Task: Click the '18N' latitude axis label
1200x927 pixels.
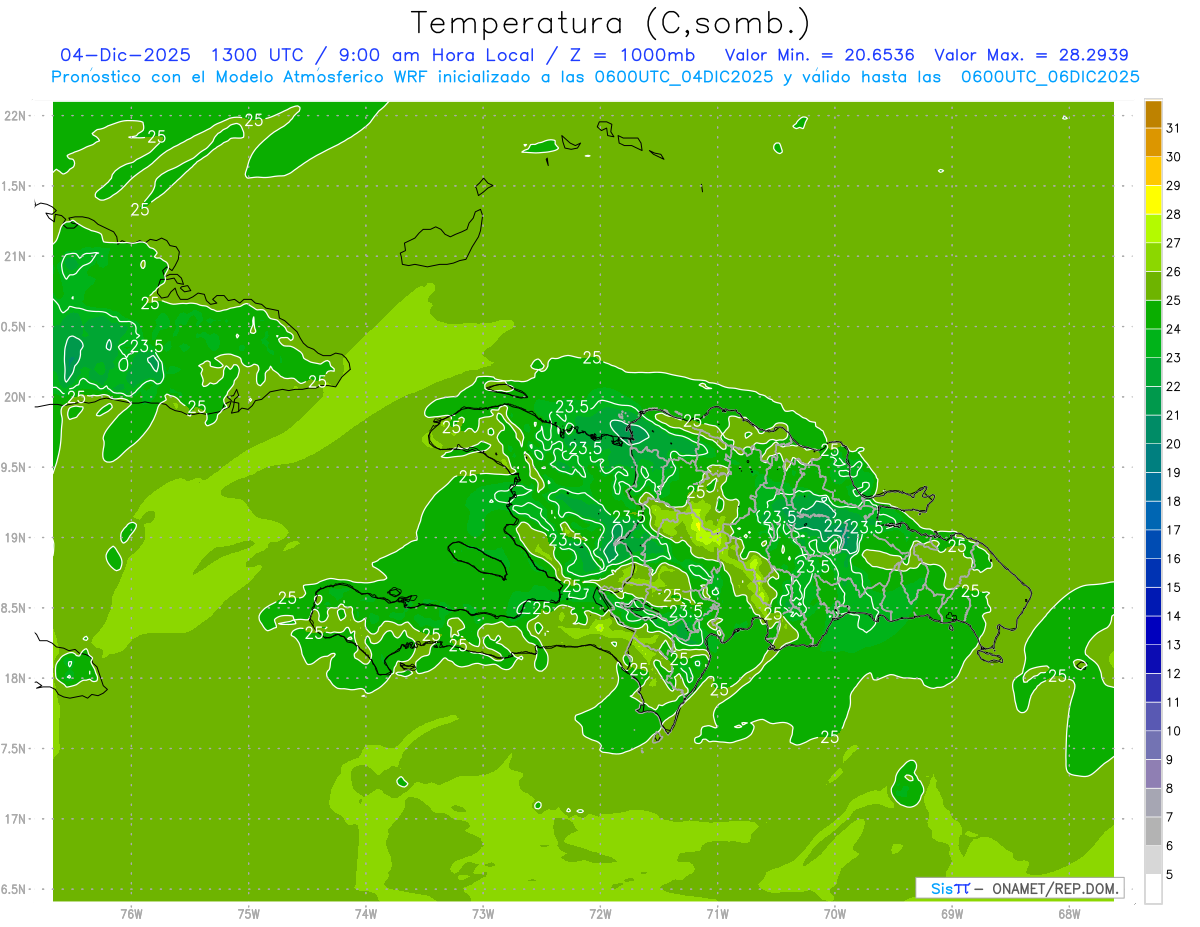Action: [17, 678]
